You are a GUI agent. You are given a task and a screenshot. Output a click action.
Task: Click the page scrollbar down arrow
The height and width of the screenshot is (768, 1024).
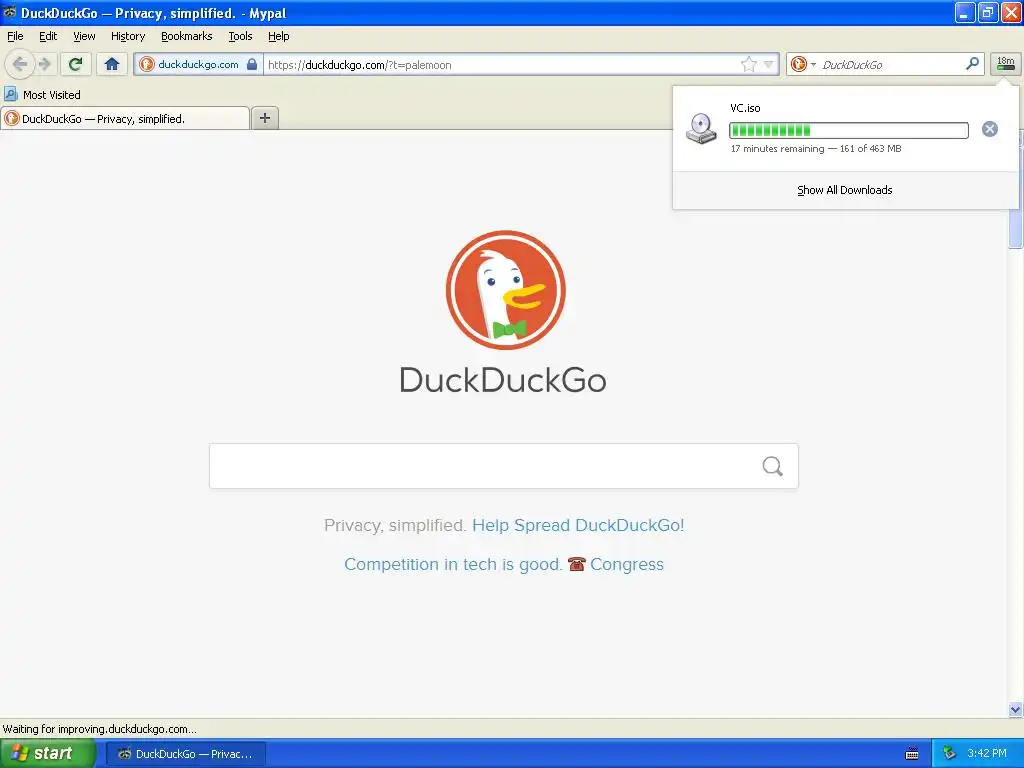1015,709
